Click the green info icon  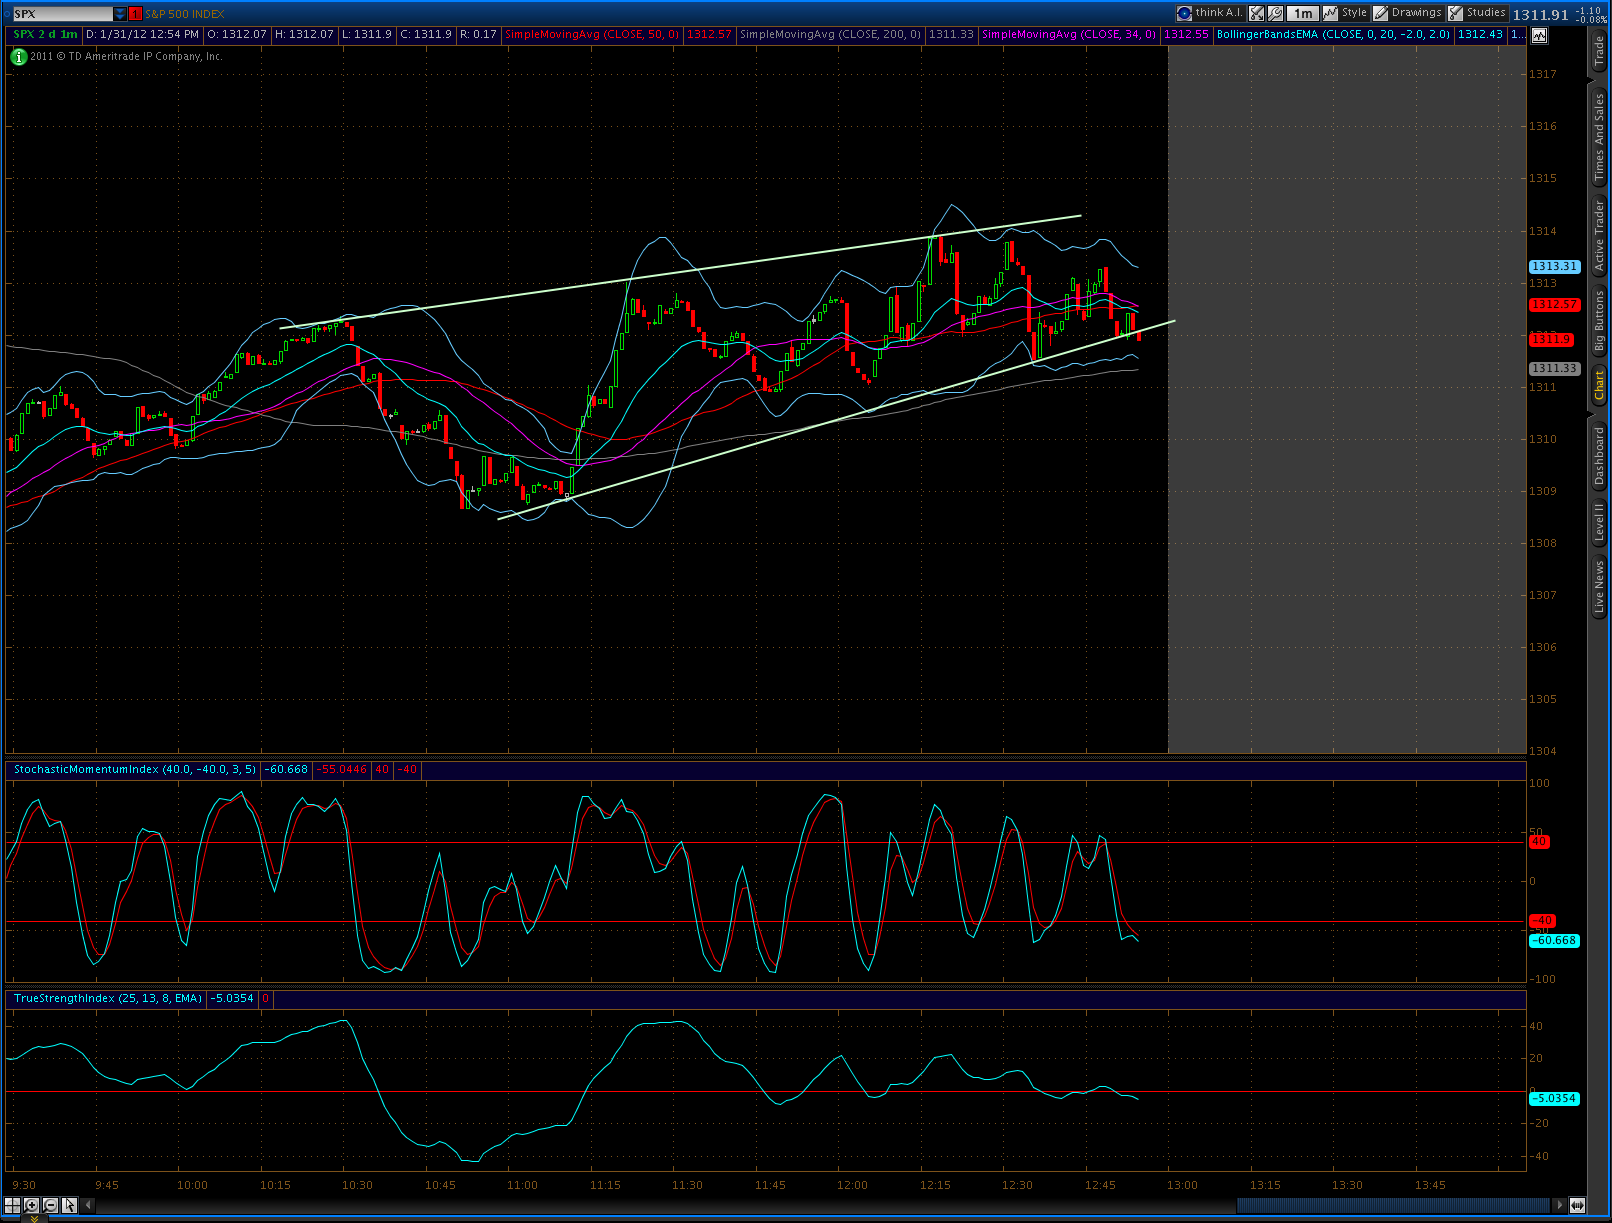[18, 57]
